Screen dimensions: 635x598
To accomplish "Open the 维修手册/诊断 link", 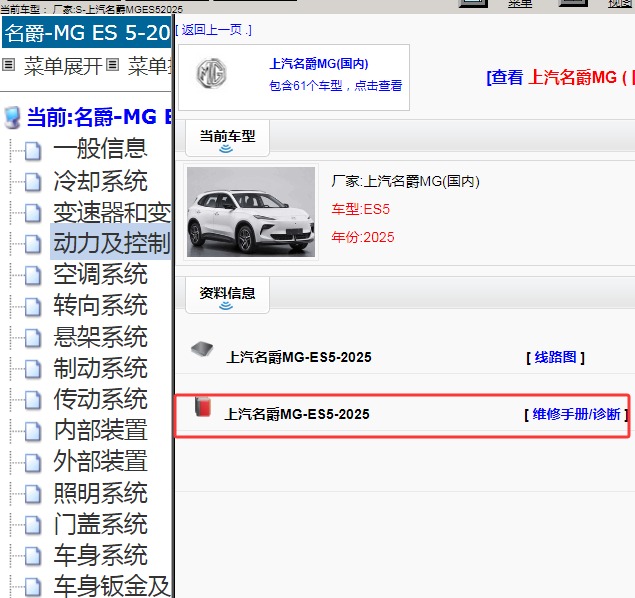I will [x=576, y=414].
